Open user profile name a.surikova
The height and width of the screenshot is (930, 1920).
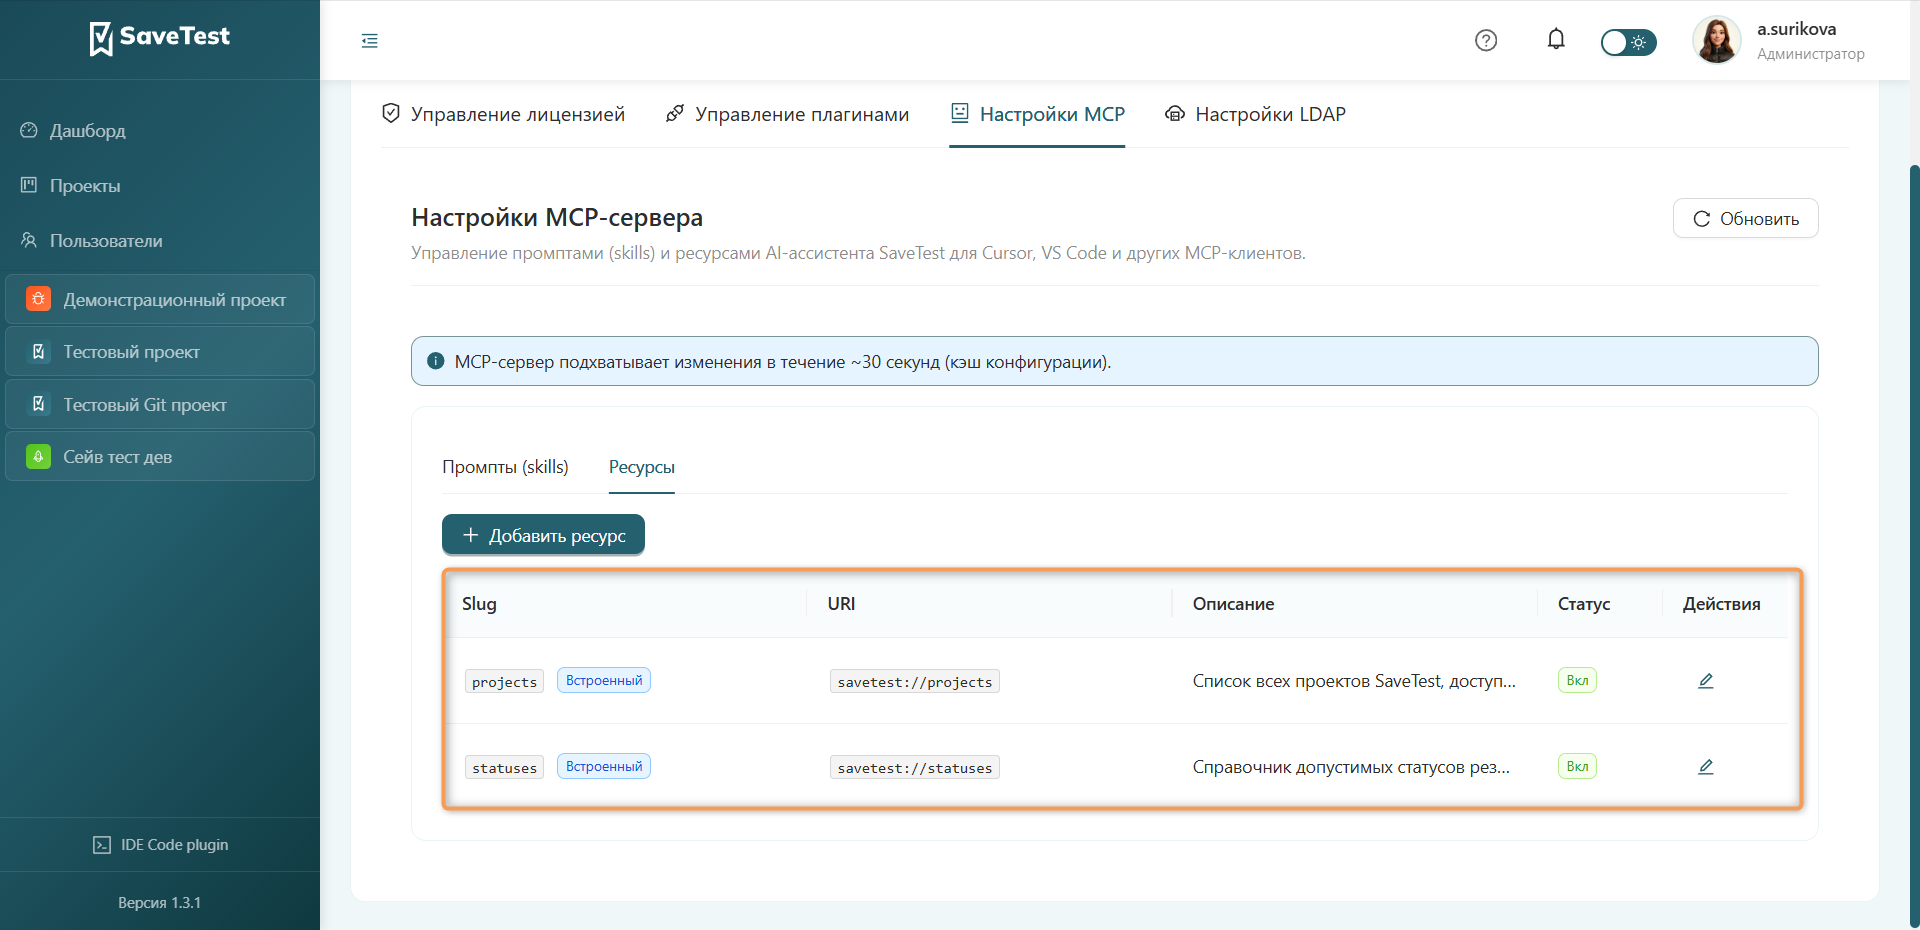1796,29
